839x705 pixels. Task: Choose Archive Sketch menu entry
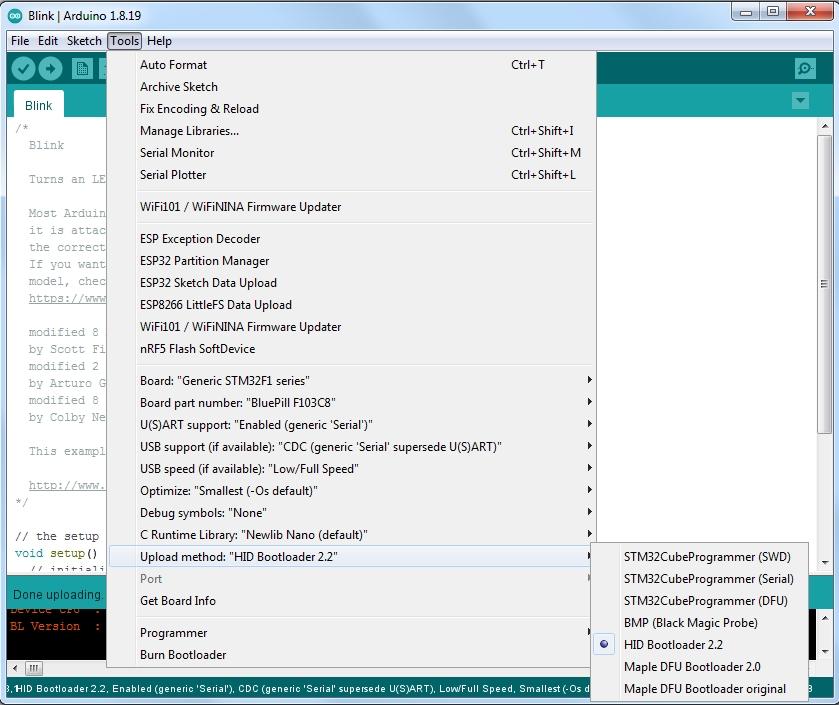click(352, 87)
